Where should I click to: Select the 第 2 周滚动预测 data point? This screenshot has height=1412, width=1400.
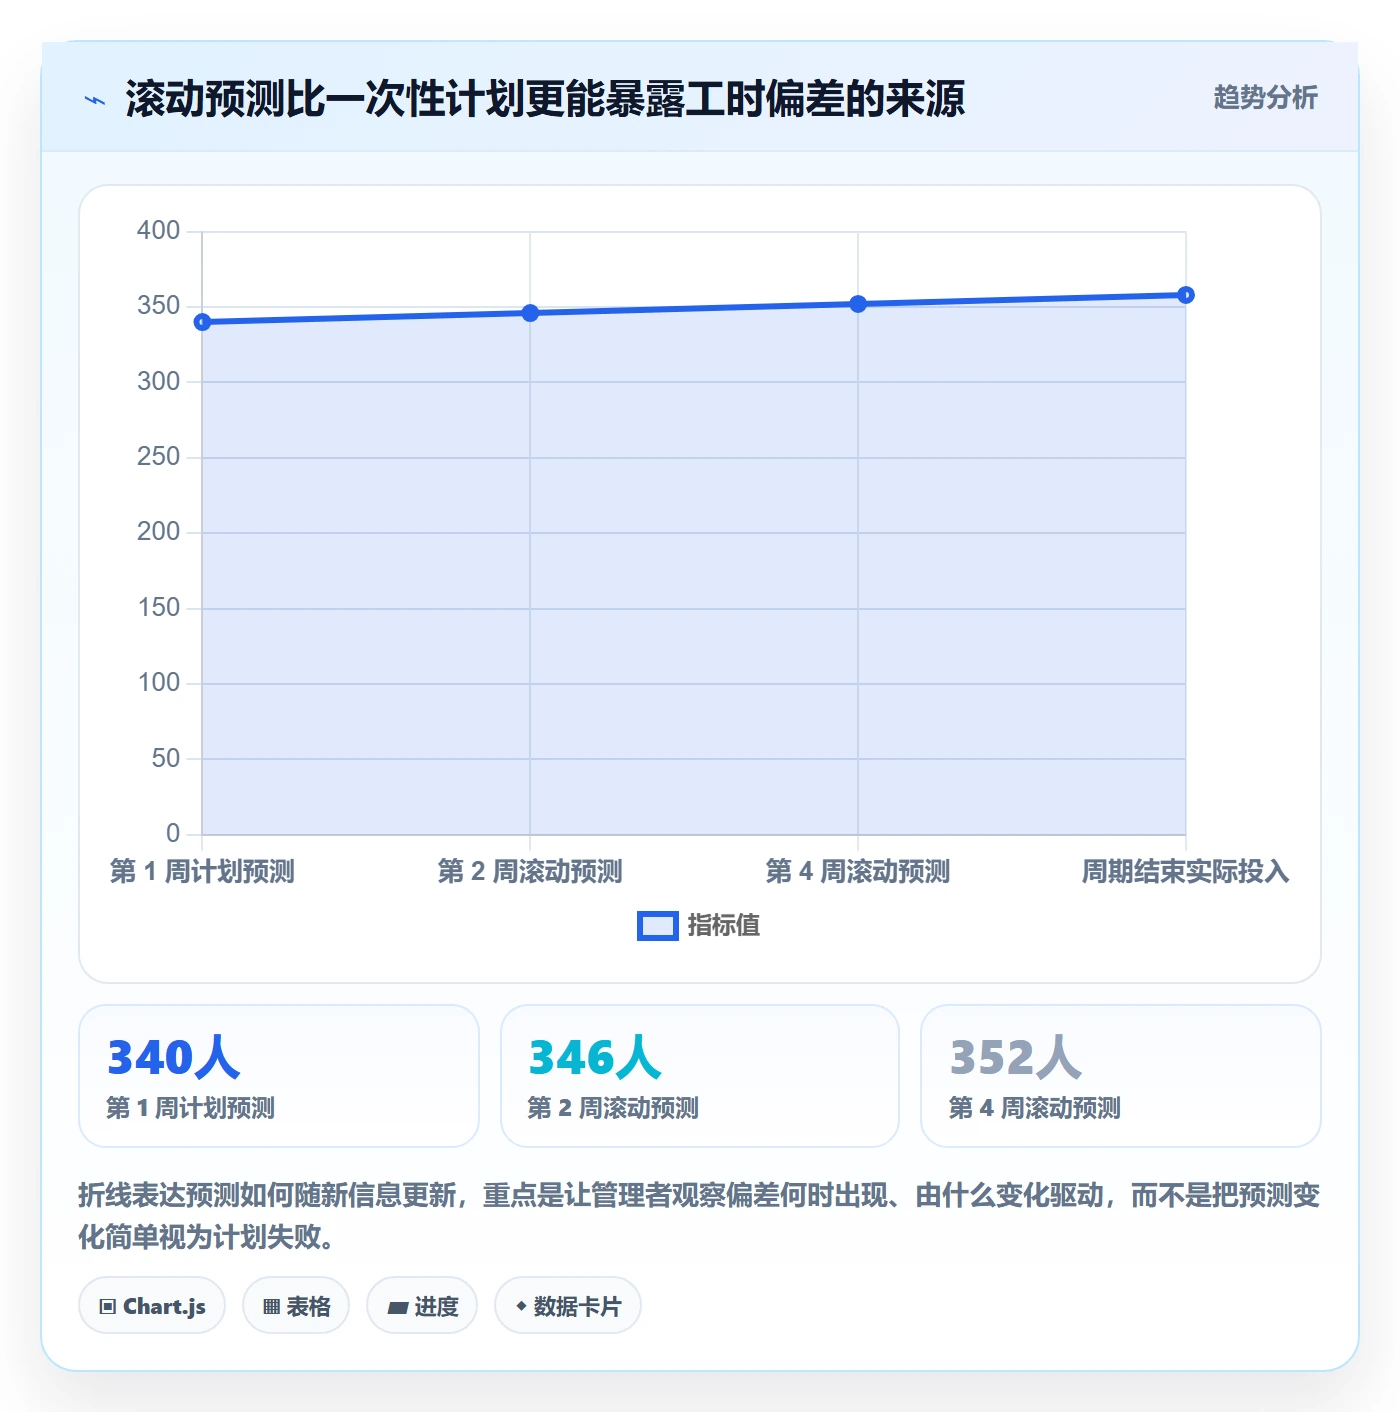tap(530, 313)
